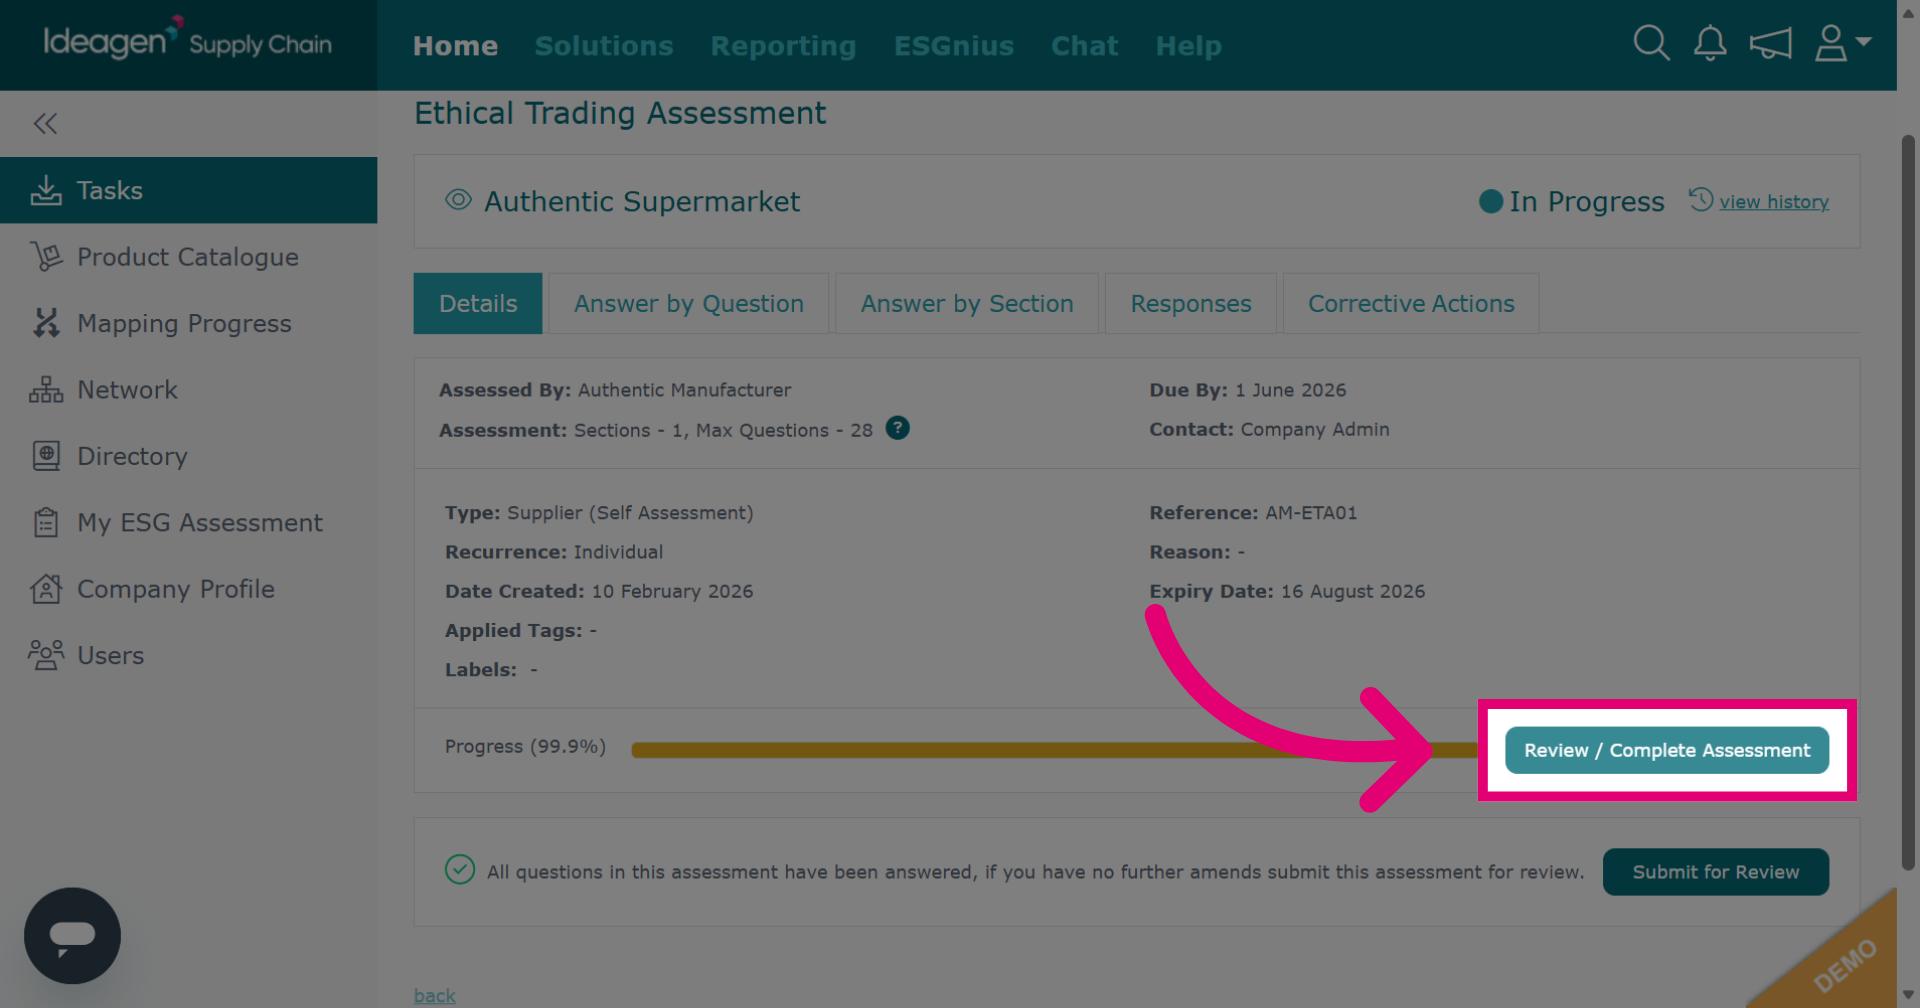
Task: Click the Product Catalogue cart icon
Action: (x=46, y=257)
